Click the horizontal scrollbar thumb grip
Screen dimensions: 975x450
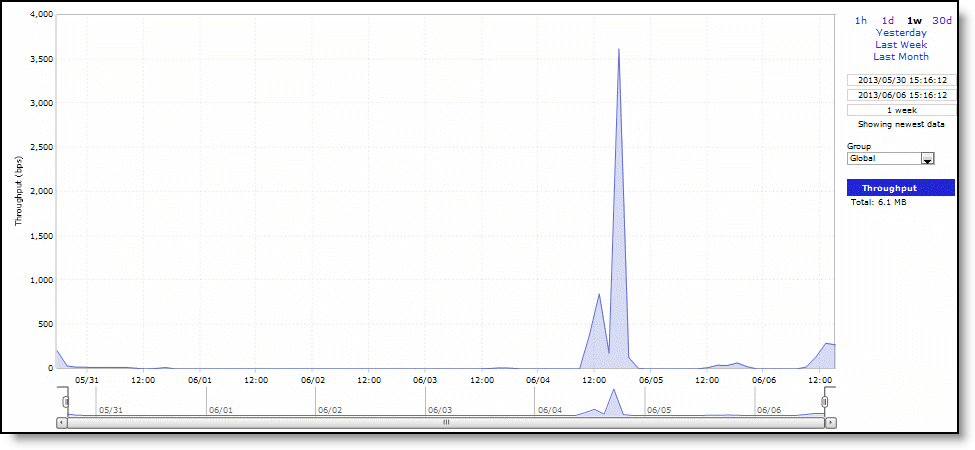click(x=446, y=423)
